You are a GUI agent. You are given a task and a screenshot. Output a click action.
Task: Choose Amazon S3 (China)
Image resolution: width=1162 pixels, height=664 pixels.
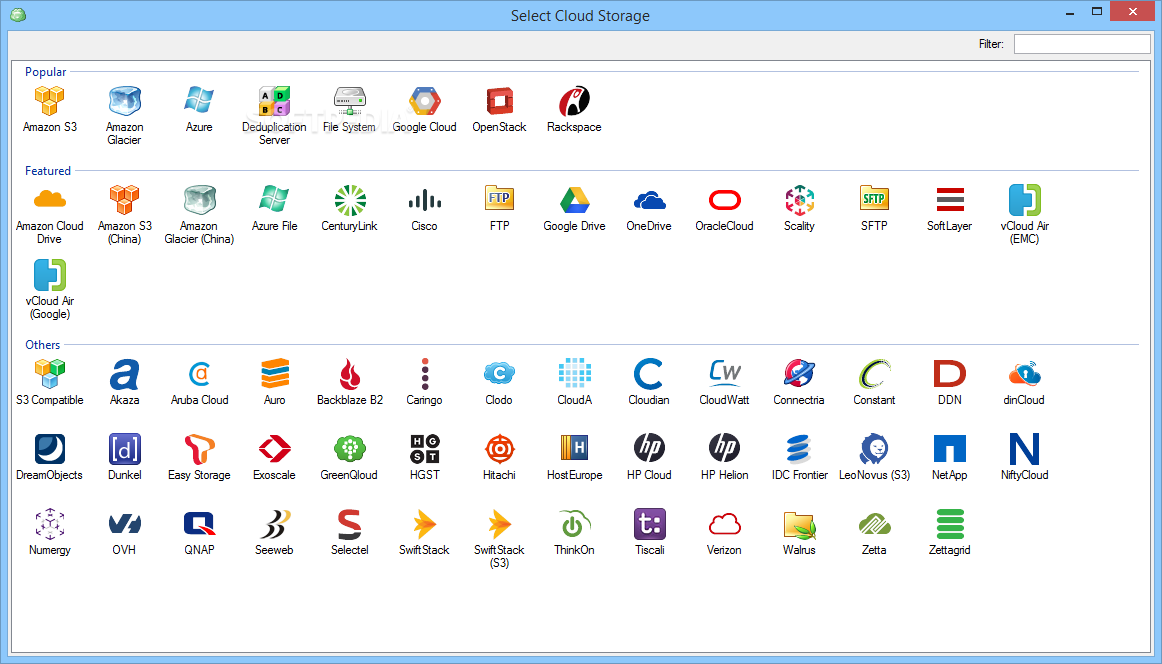124,199
